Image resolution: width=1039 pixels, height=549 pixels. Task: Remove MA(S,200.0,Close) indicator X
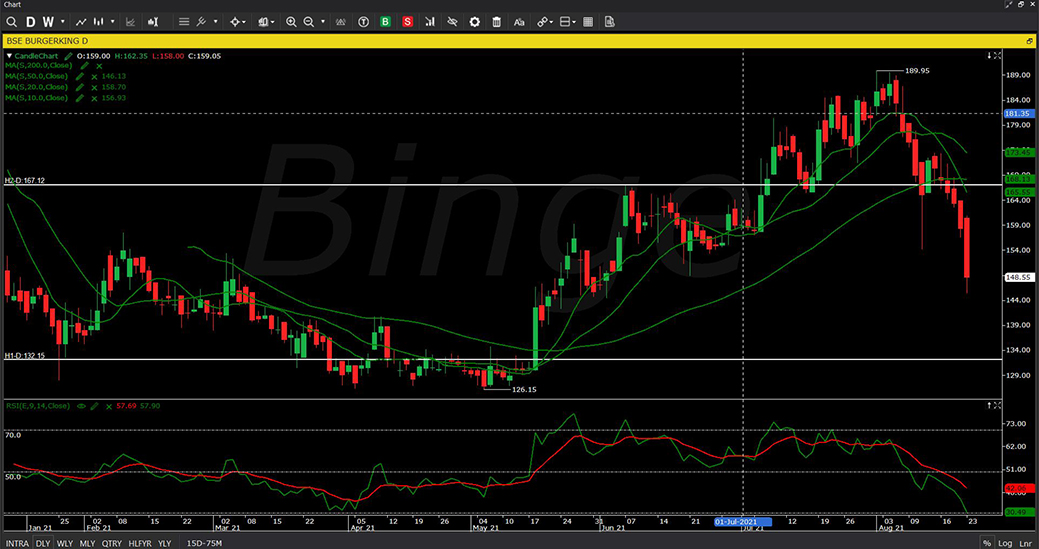[x=99, y=66]
